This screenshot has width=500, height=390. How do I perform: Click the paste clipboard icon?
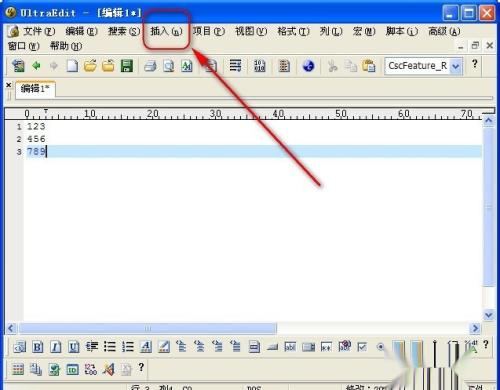point(369,66)
